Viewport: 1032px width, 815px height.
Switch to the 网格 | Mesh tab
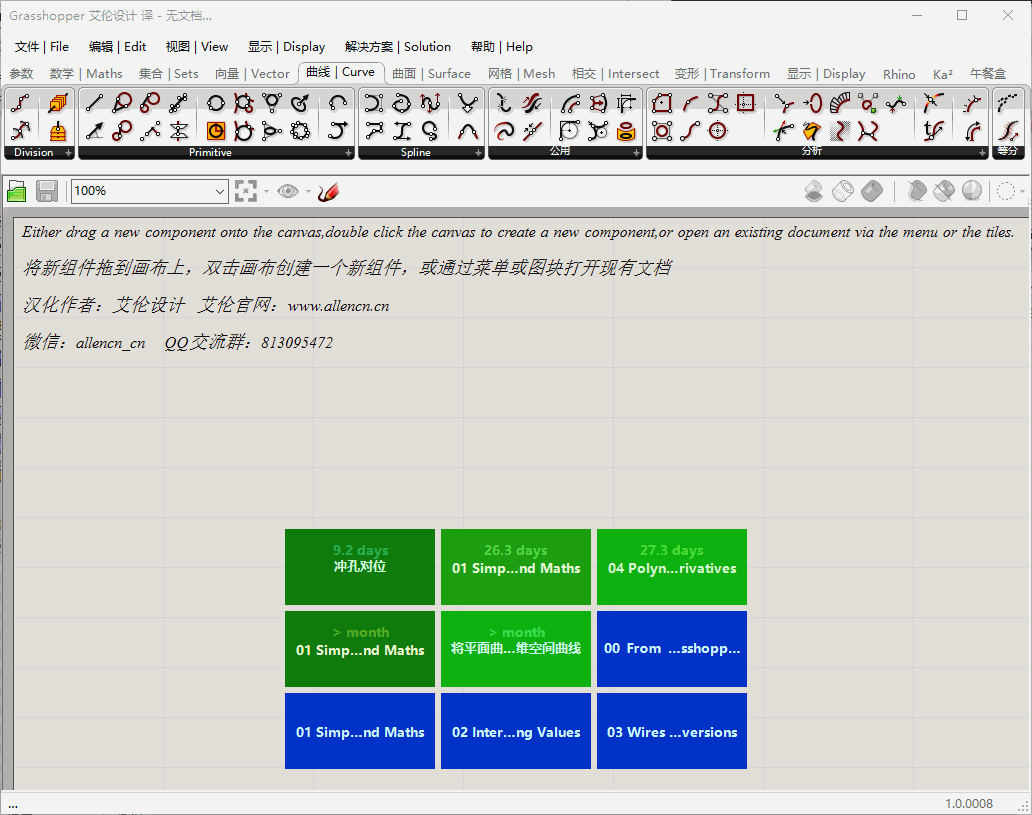tap(521, 74)
